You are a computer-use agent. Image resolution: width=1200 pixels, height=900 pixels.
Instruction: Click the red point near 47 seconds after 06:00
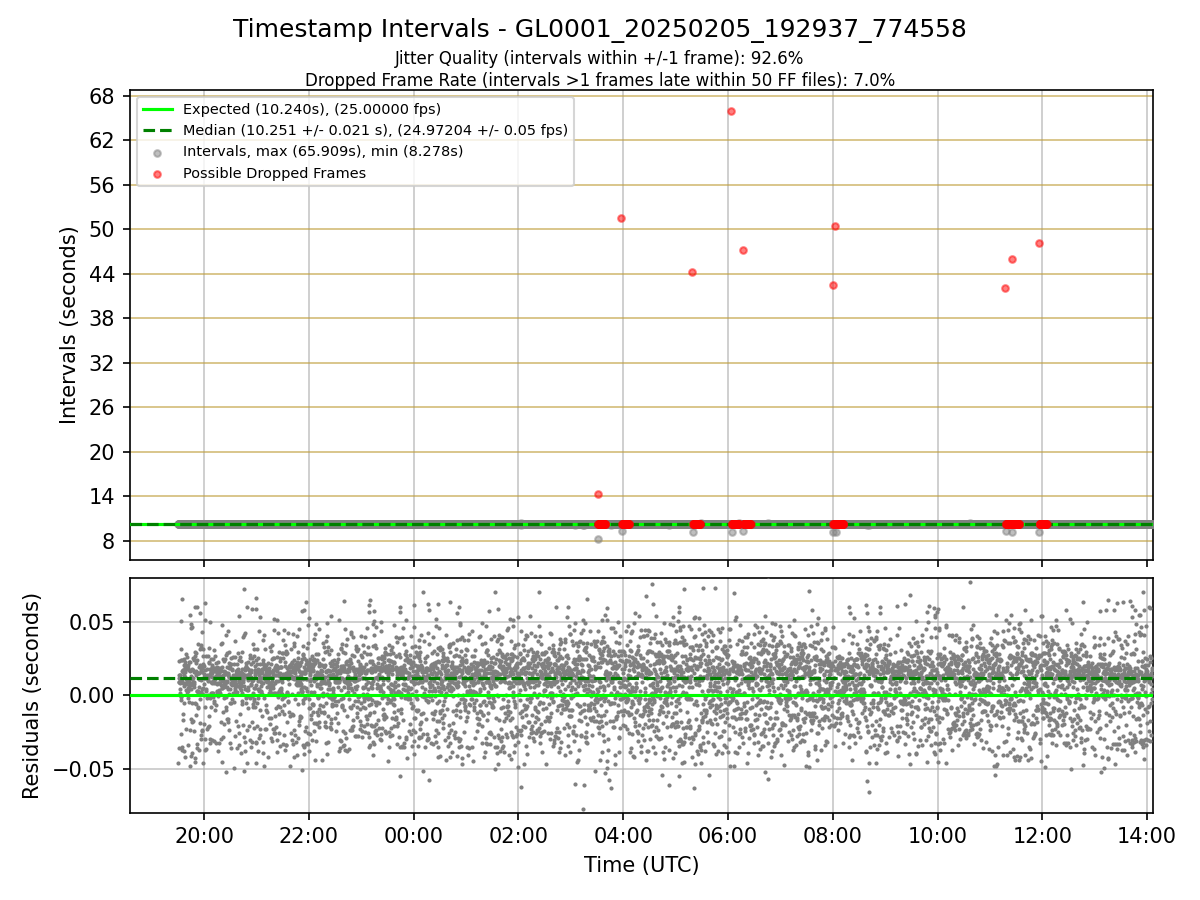[x=743, y=250]
